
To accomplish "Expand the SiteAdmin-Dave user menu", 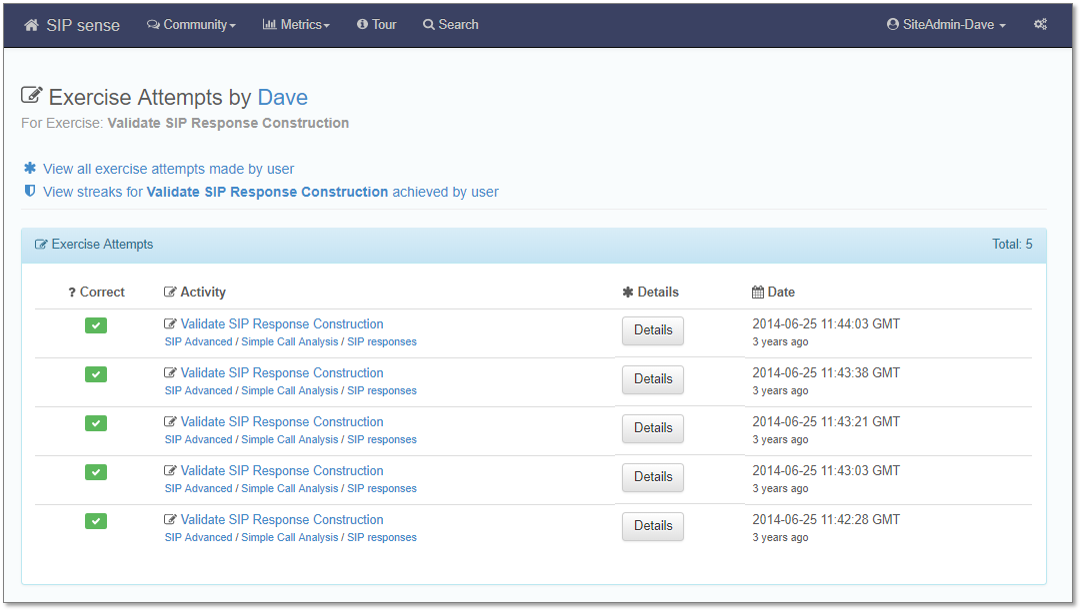I will click(946, 25).
